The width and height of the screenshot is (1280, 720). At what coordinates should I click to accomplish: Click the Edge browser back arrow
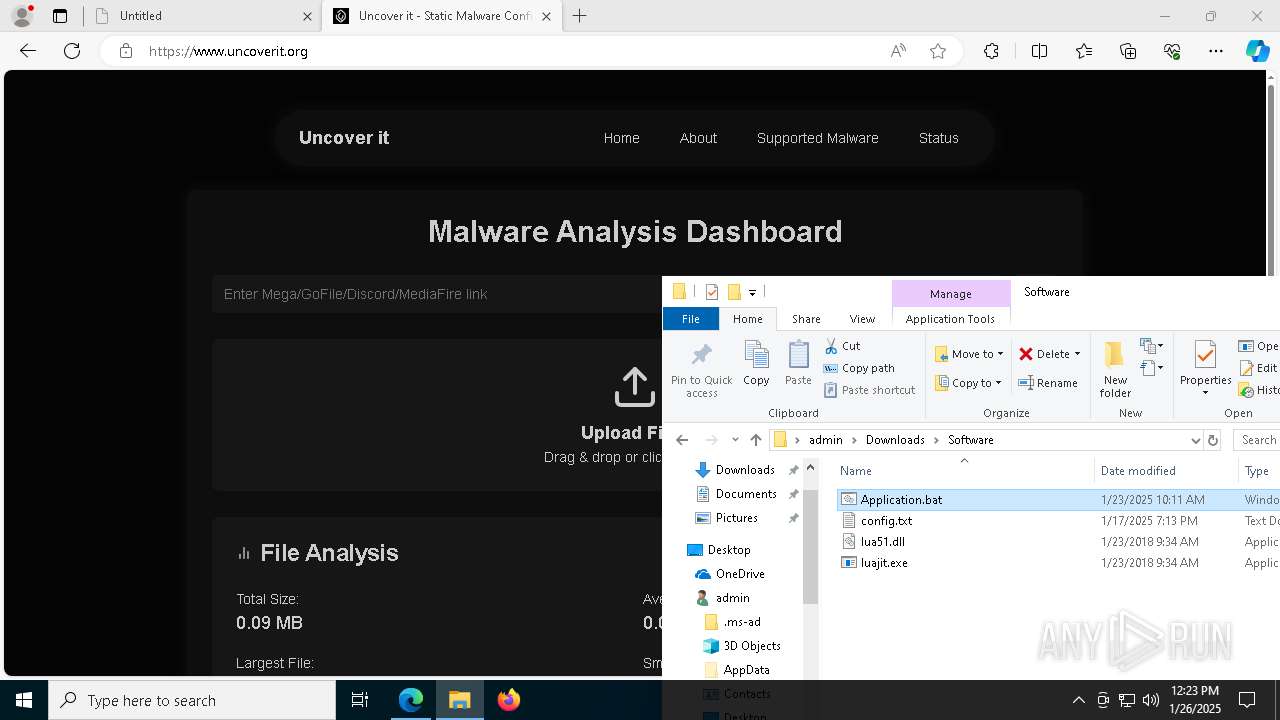click(x=28, y=51)
